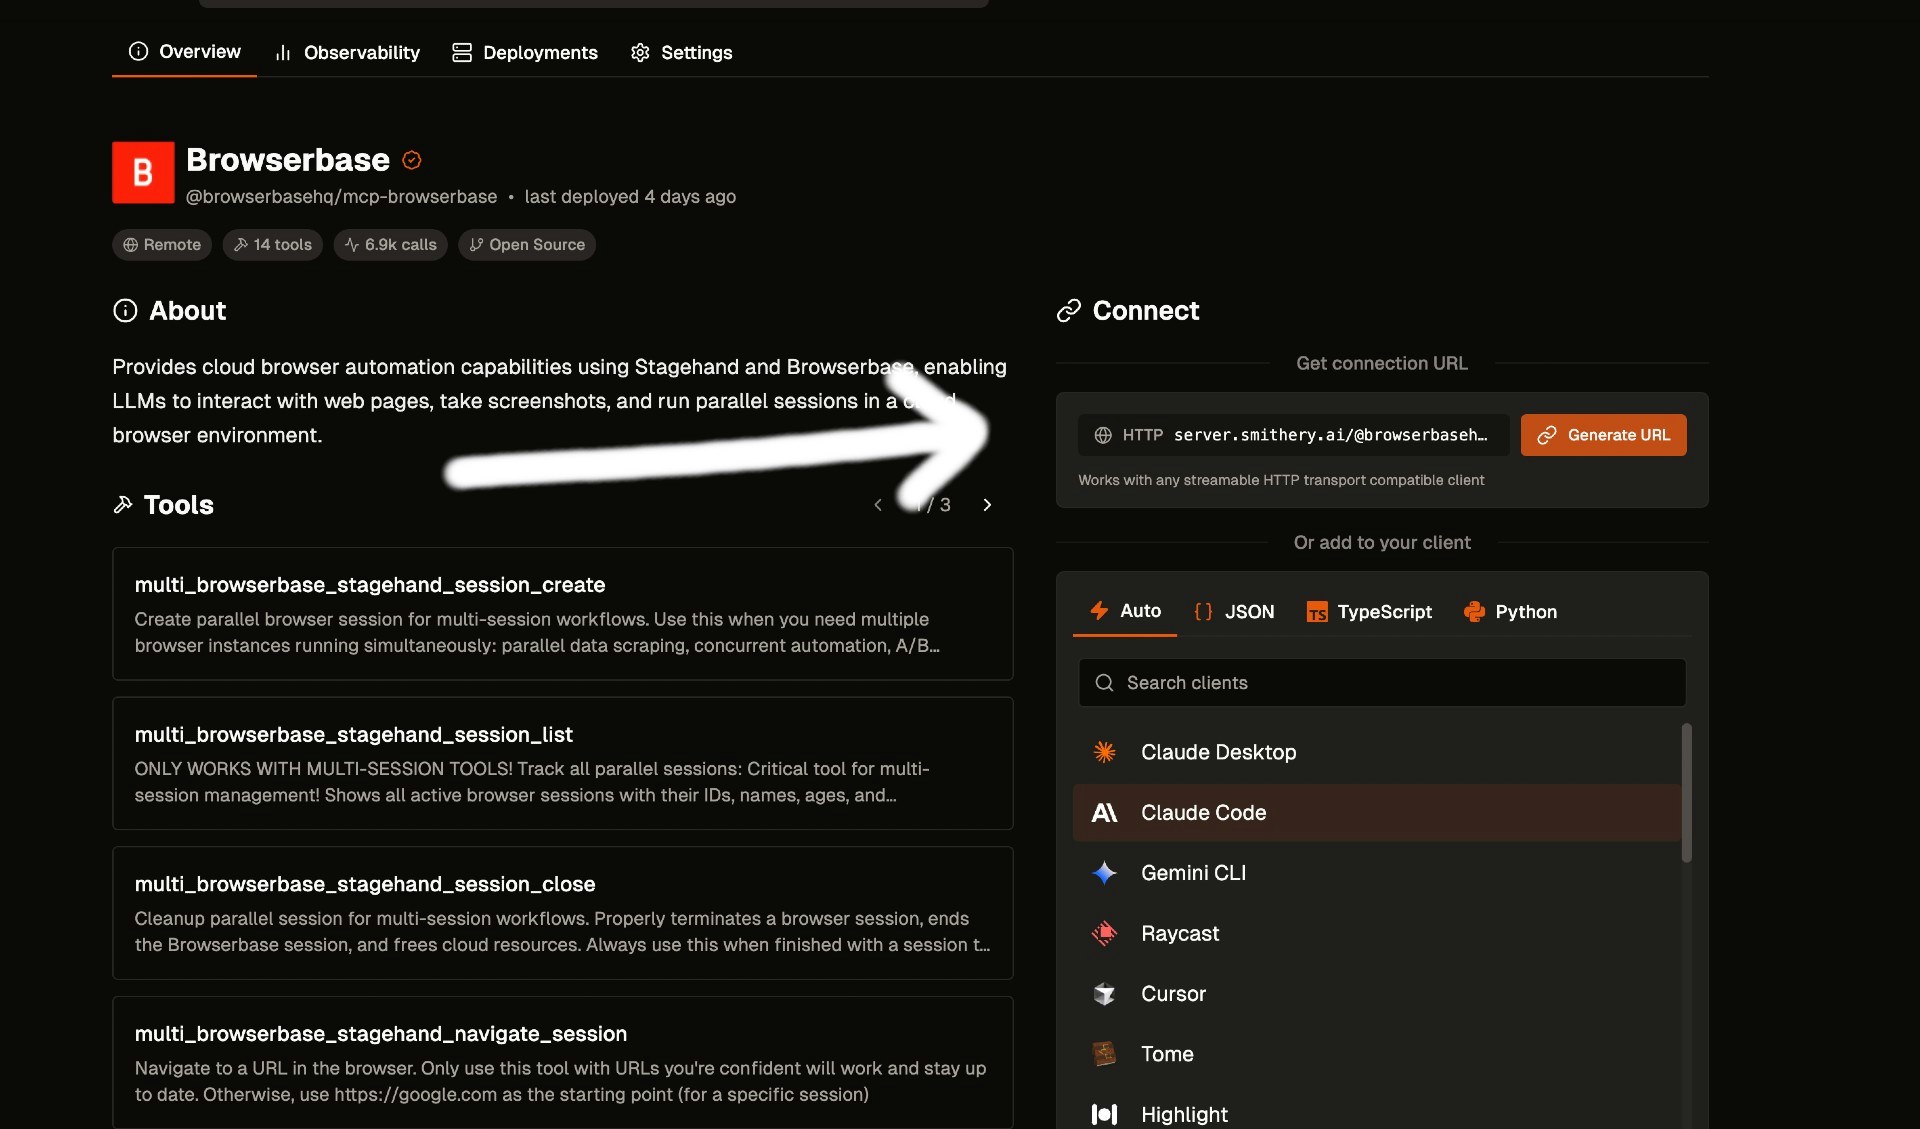Click in the Search clients field
Screen dimensions: 1920x1129
coord(1382,683)
